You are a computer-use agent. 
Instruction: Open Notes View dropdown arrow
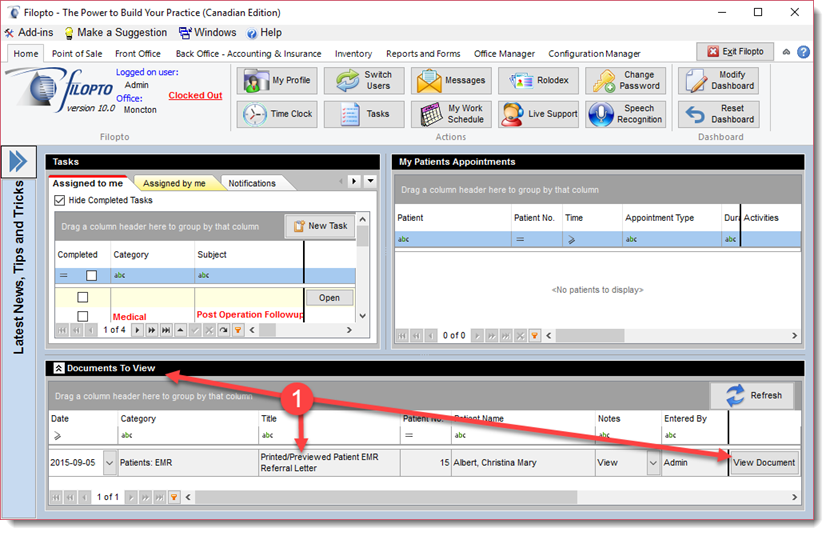click(x=653, y=463)
